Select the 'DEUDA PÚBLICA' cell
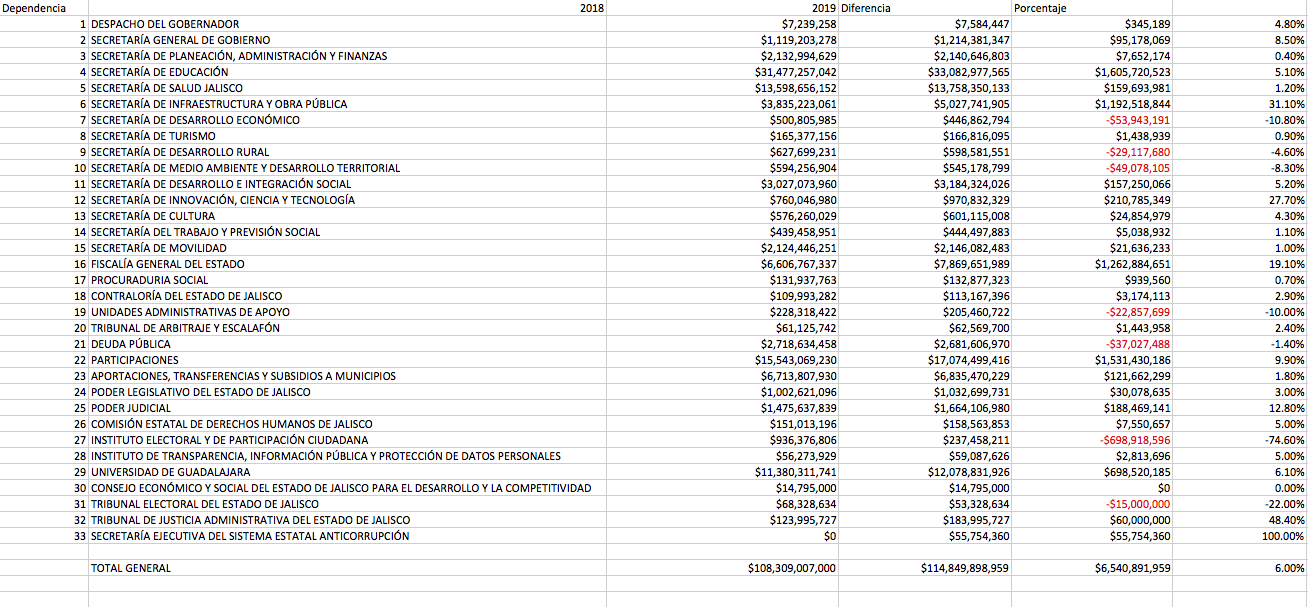The width and height of the screenshot is (1308, 607). coord(347,344)
